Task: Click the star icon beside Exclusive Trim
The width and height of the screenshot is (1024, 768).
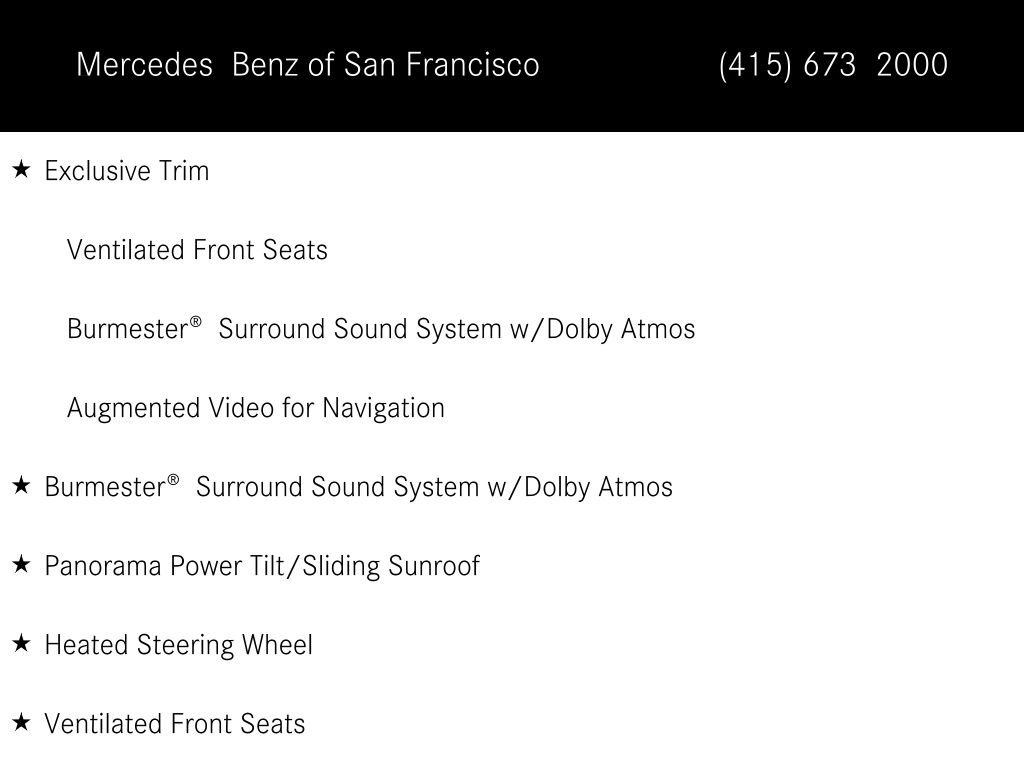Action: (x=22, y=170)
